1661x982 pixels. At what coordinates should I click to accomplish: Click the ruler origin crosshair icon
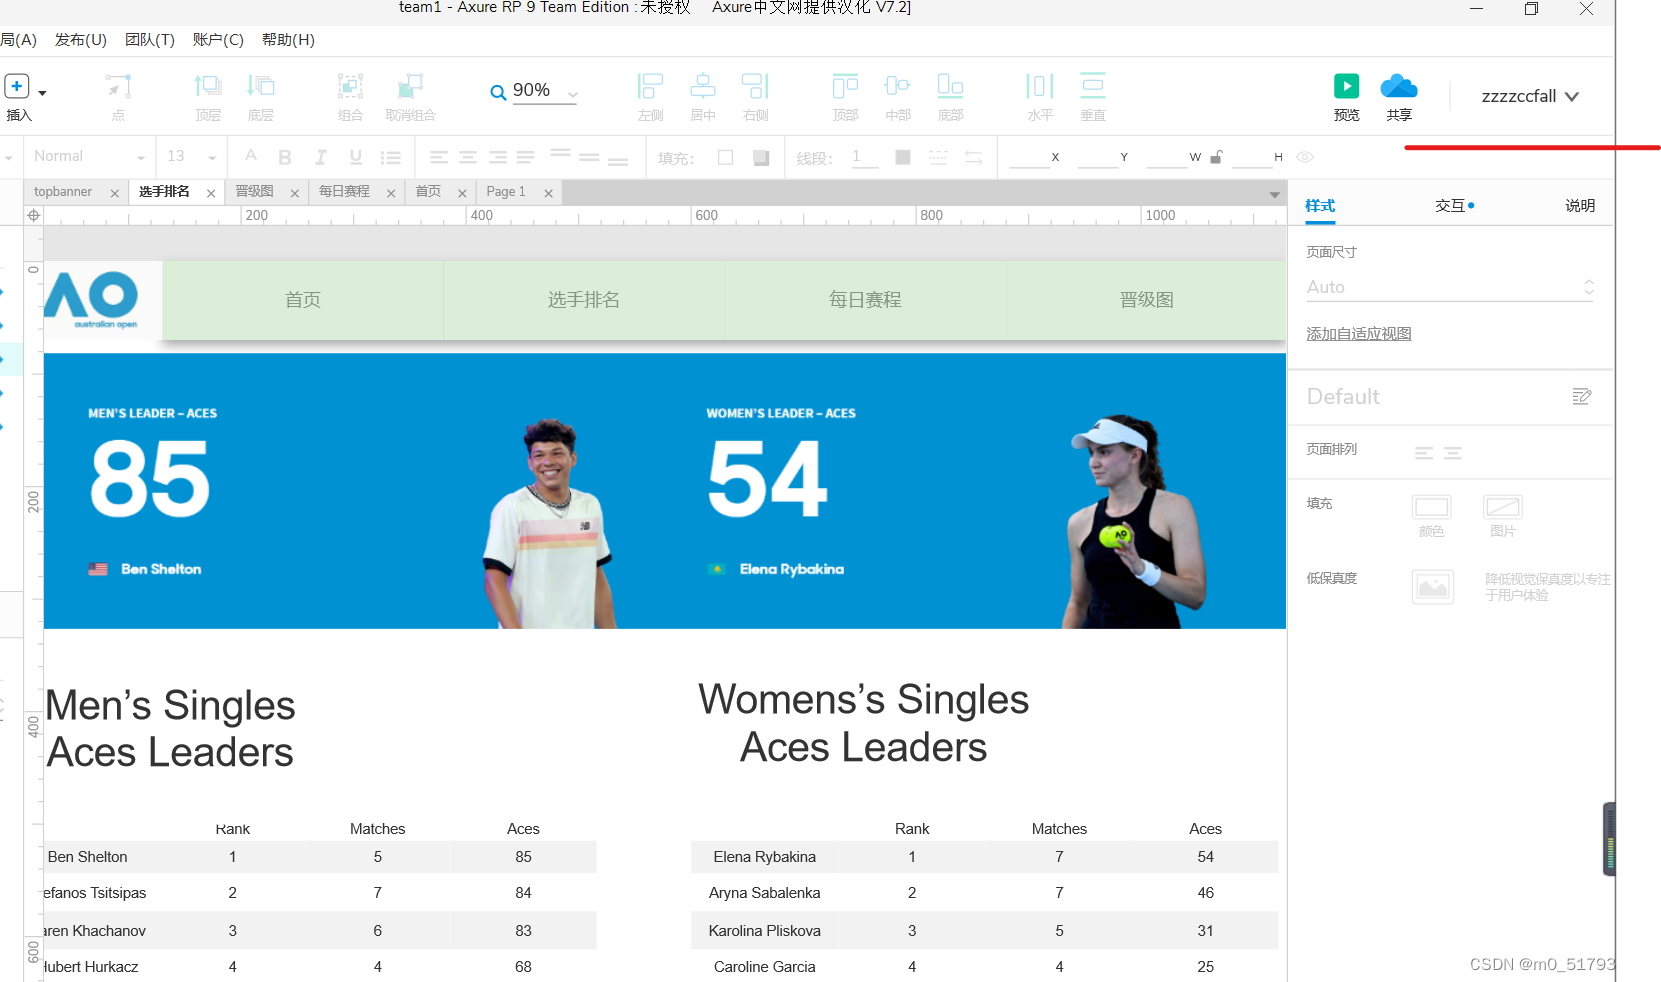tap(34, 215)
